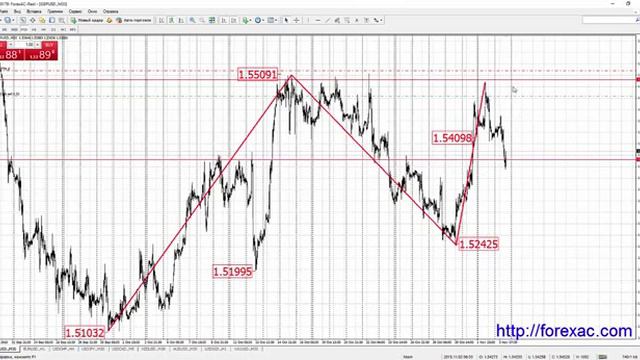
Task: Expand the Arrows tool dropdown arrow
Action: point(381,20)
